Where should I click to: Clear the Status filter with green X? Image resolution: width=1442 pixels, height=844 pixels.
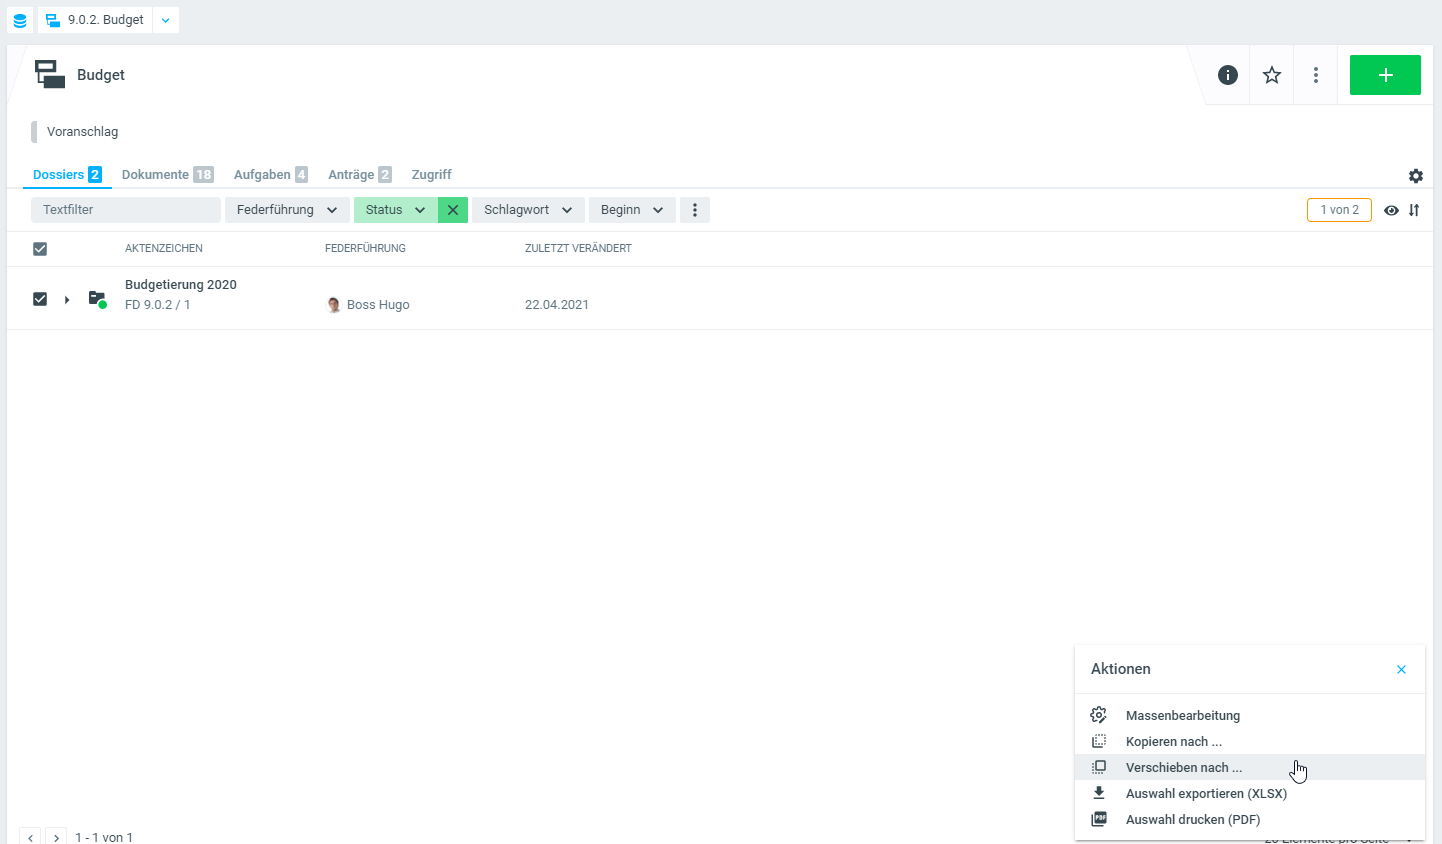[x=453, y=210]
